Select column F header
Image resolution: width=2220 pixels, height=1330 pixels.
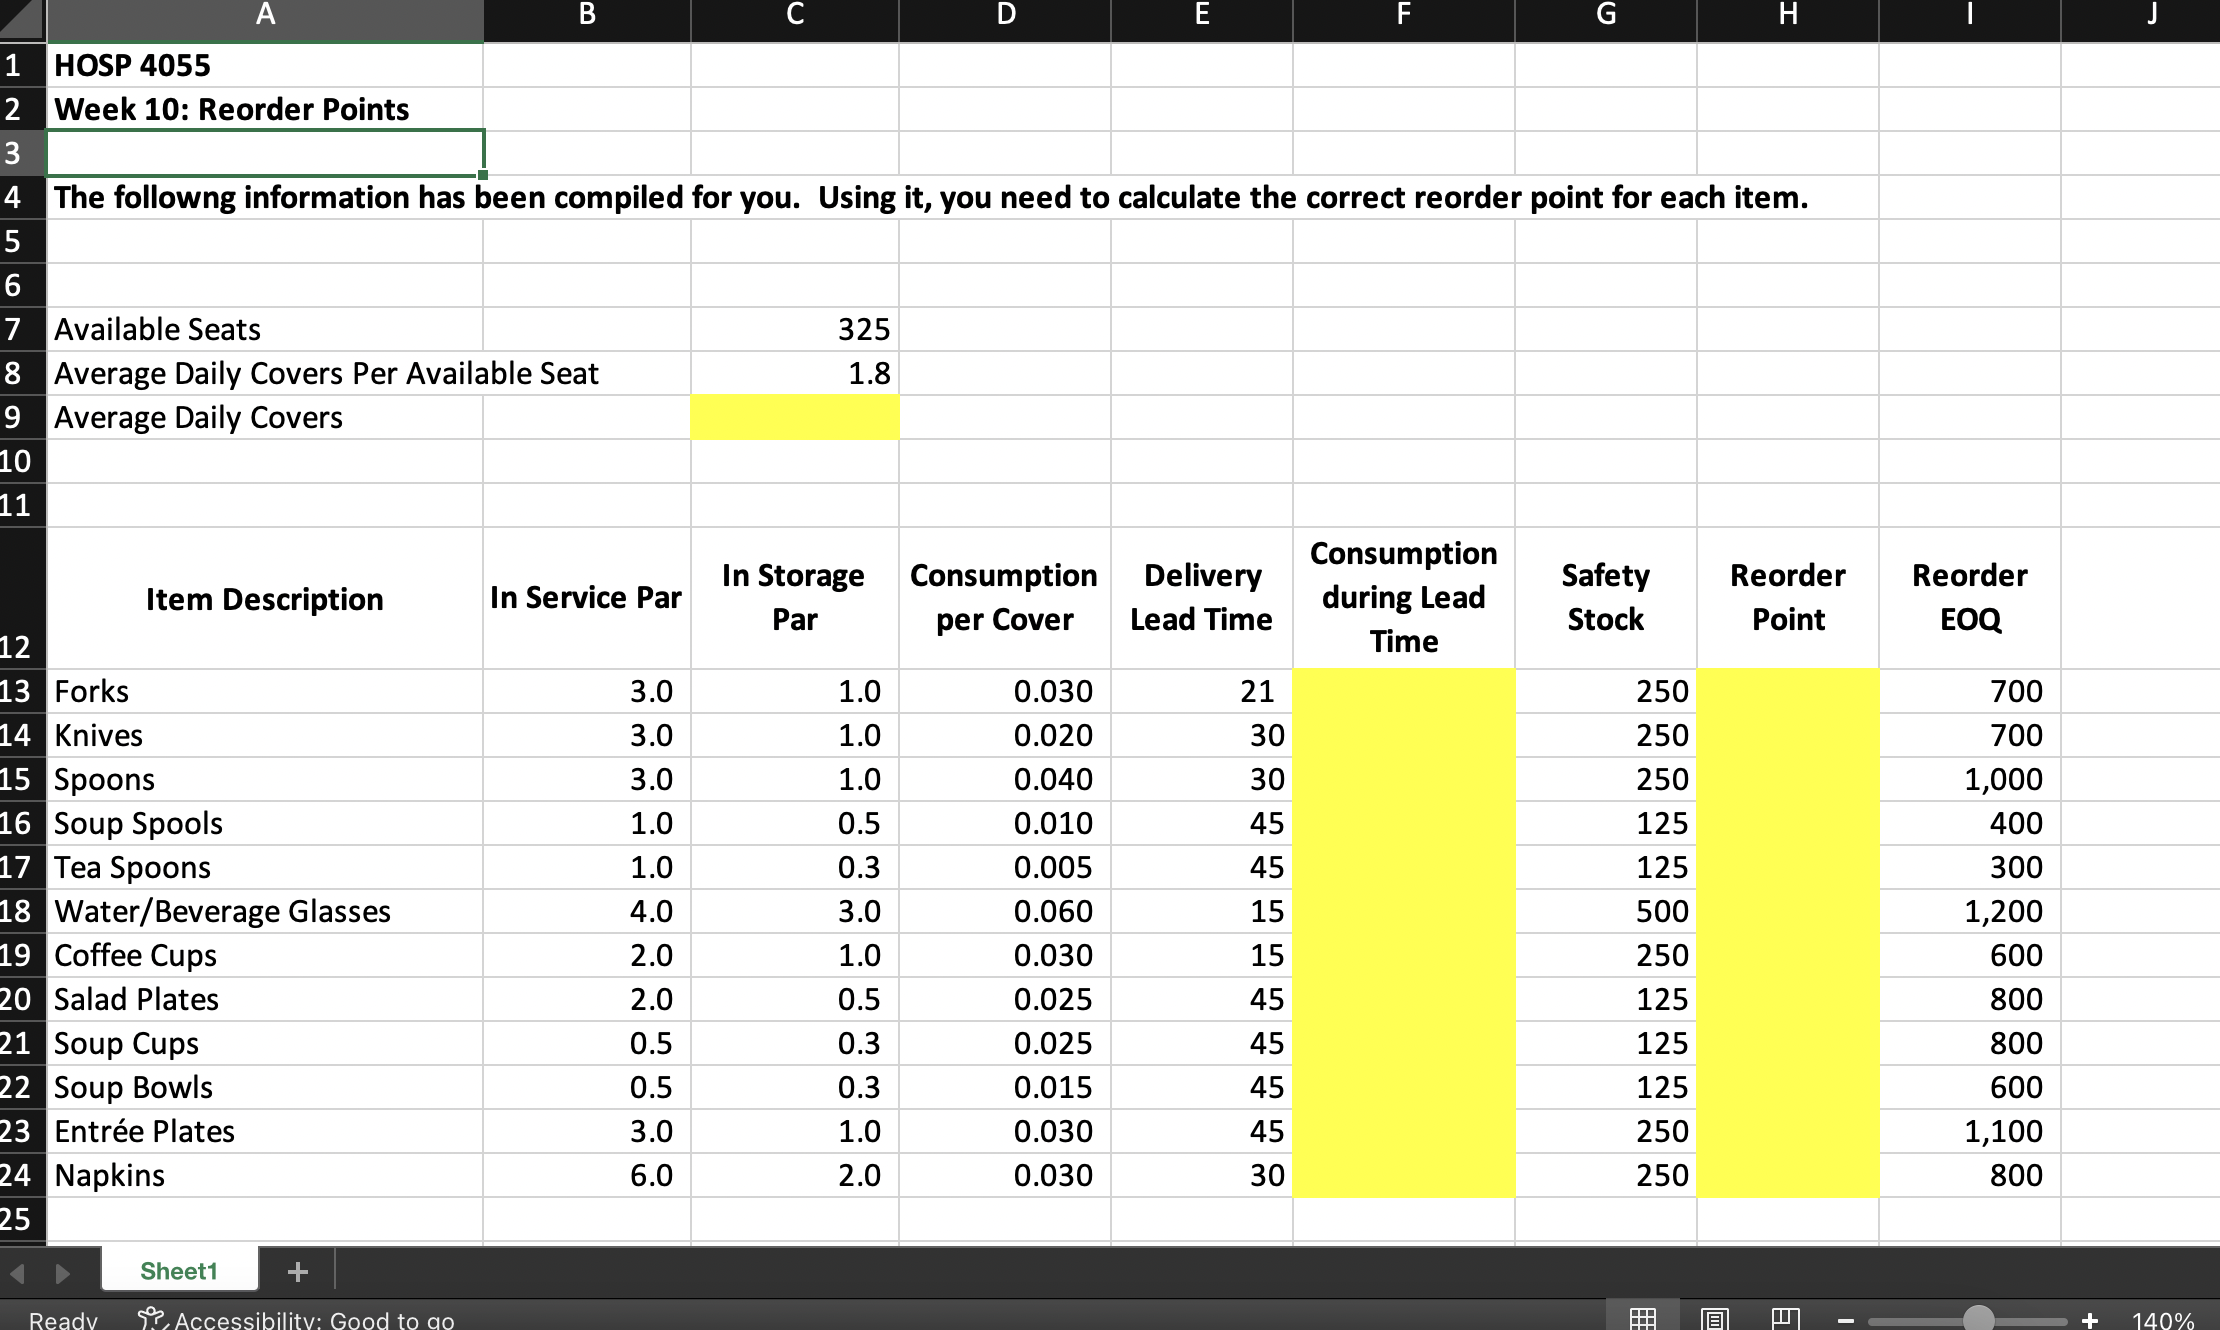click(x=1403, y=15)
